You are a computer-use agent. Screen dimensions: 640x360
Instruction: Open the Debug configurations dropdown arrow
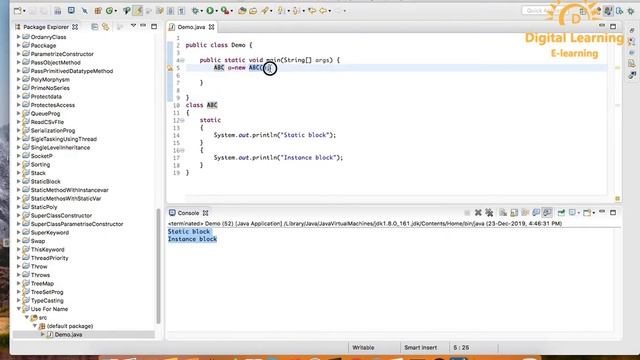coord(202,11)
